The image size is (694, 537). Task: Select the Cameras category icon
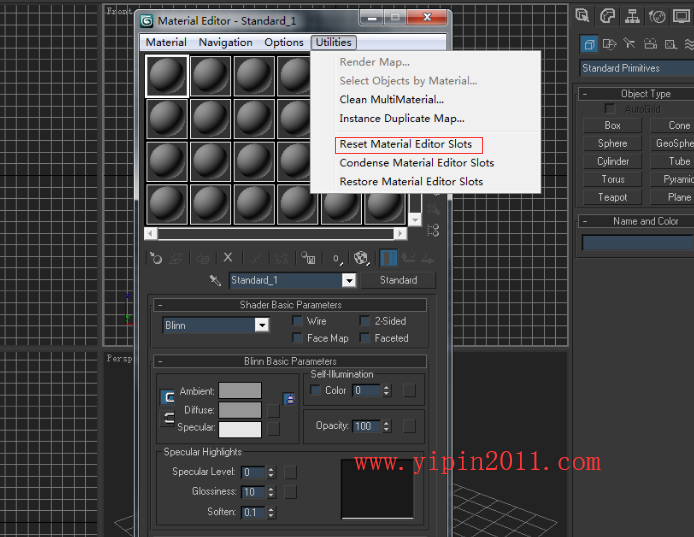[650, 44]
